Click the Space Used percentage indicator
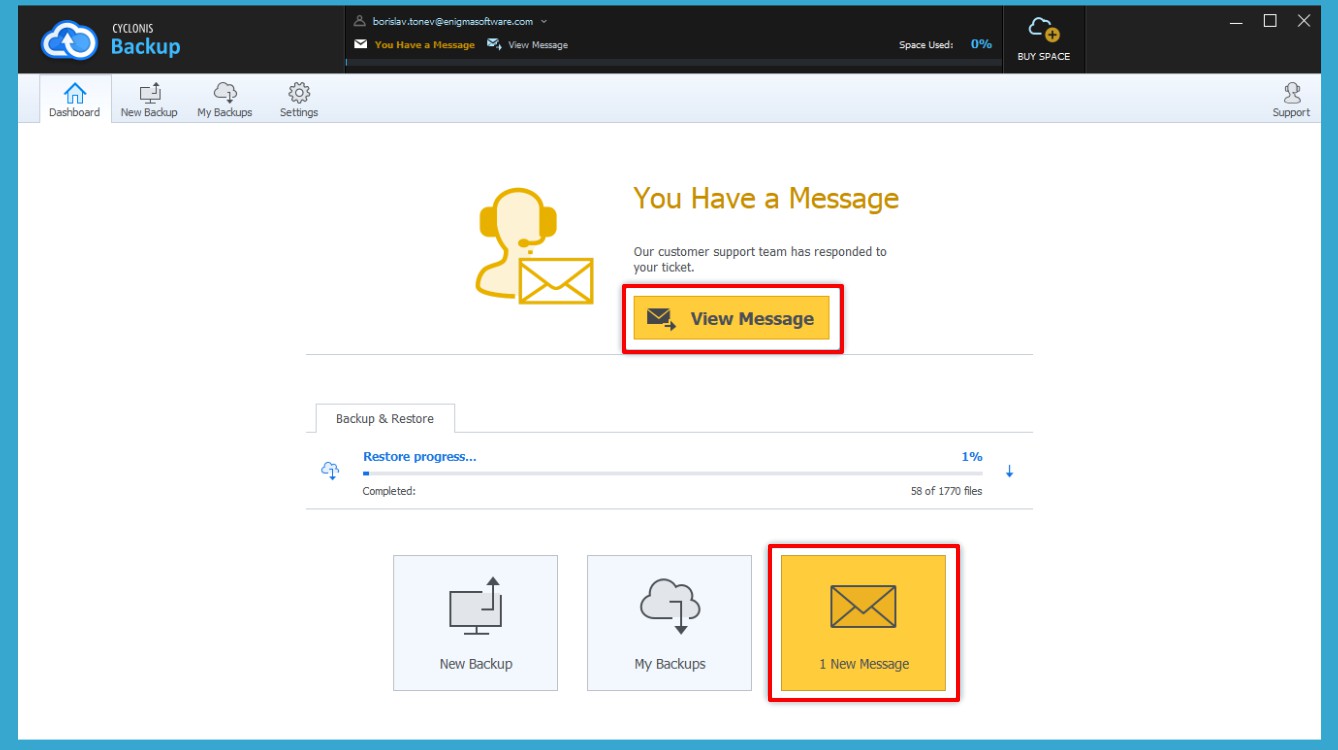The height and width of the screenshot is (750, 1338). pos(980,44)
